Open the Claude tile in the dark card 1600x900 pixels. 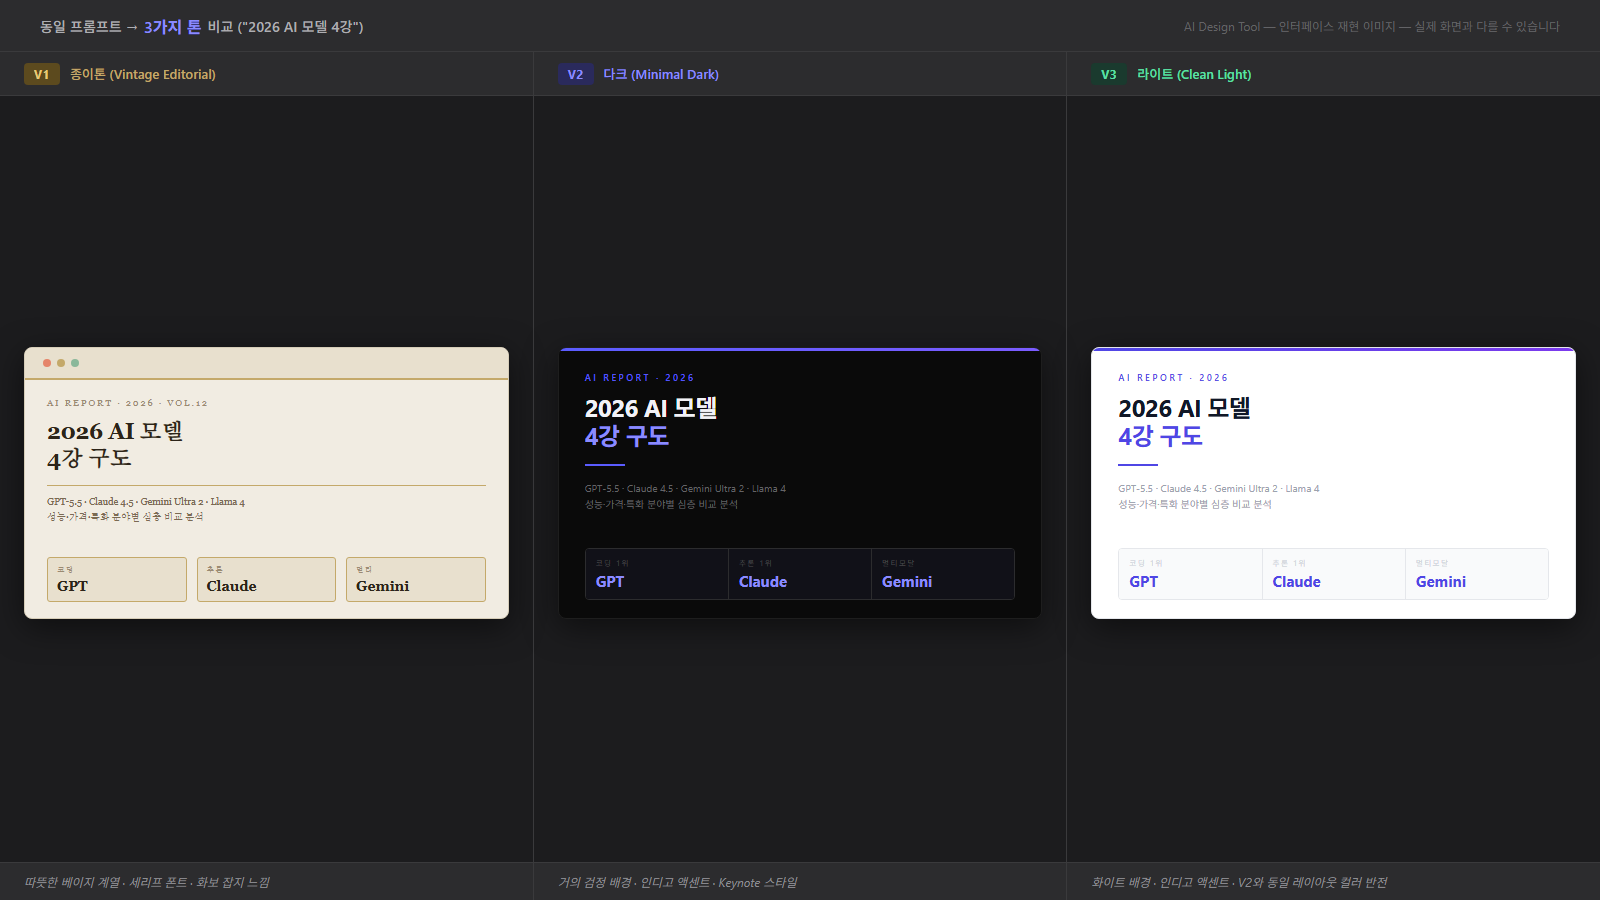800,574
